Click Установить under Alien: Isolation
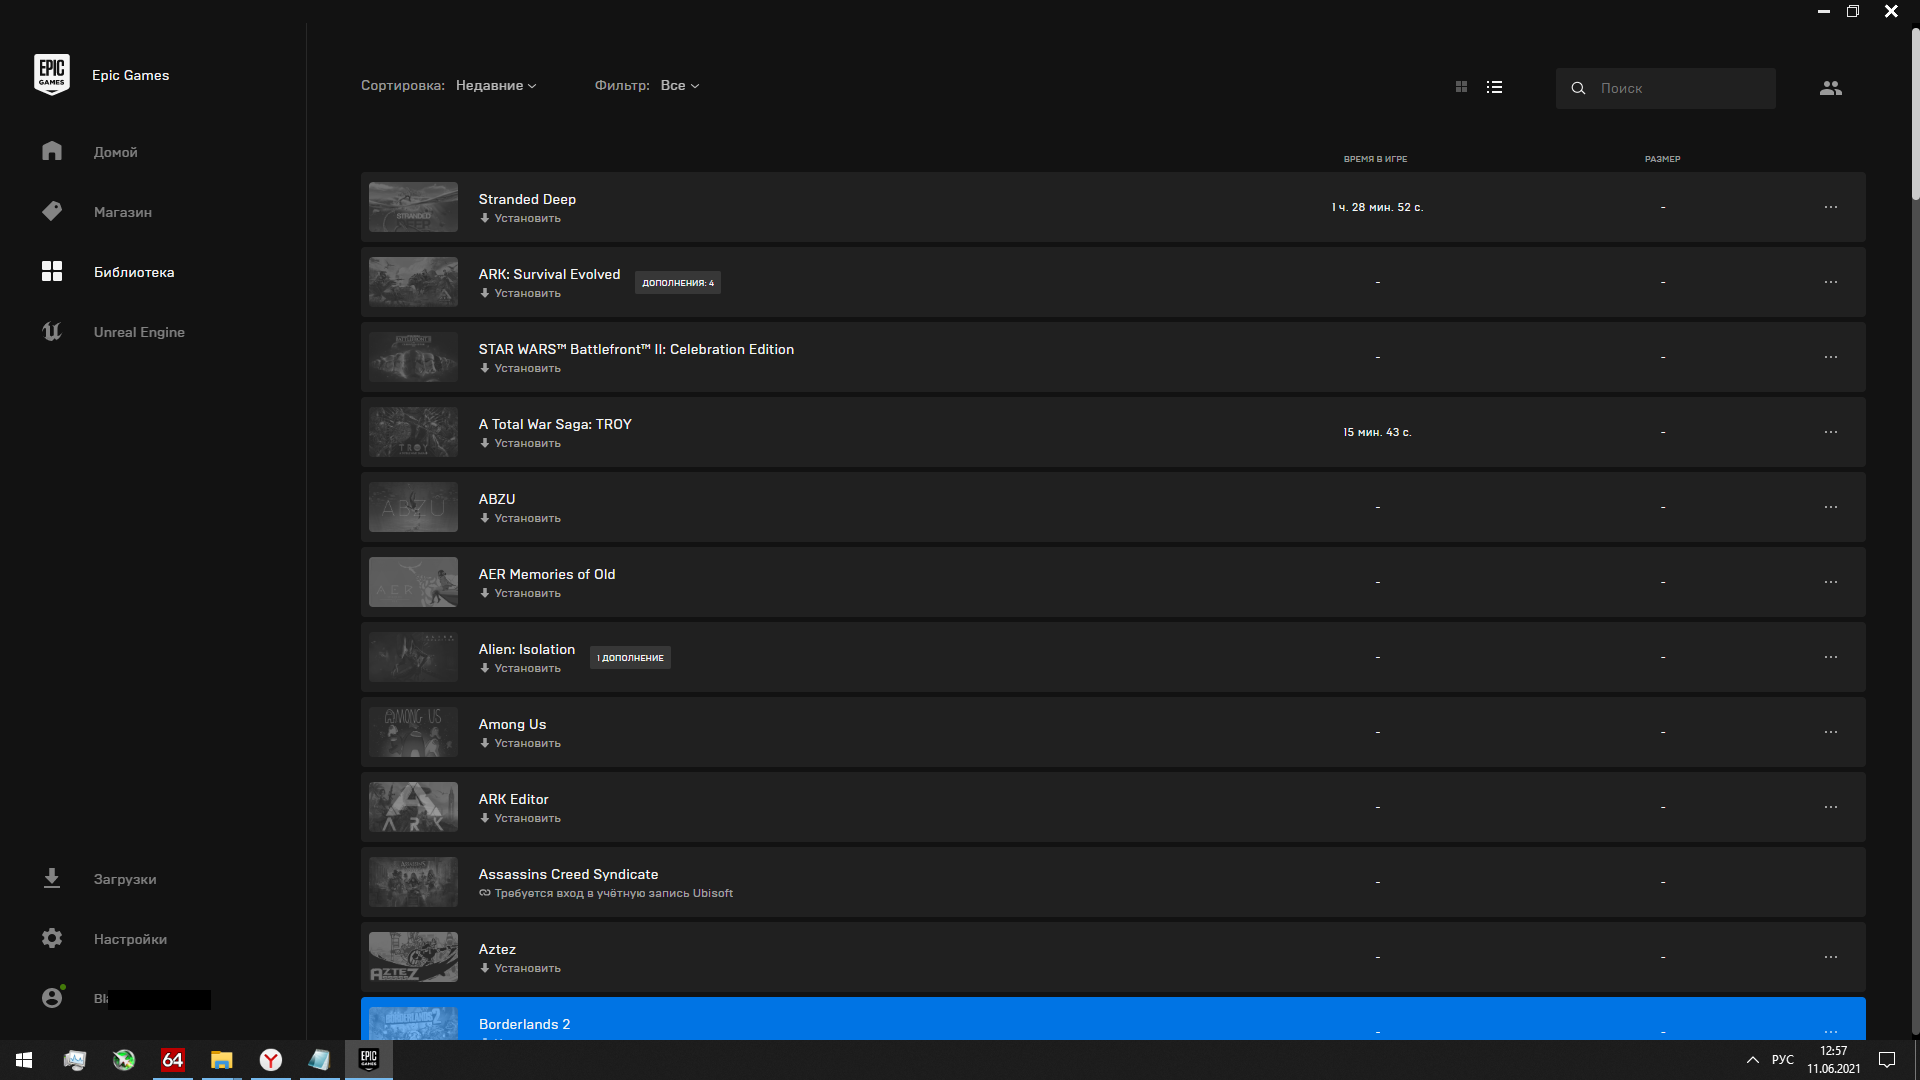1920x1080 pixels. [520, 669]
